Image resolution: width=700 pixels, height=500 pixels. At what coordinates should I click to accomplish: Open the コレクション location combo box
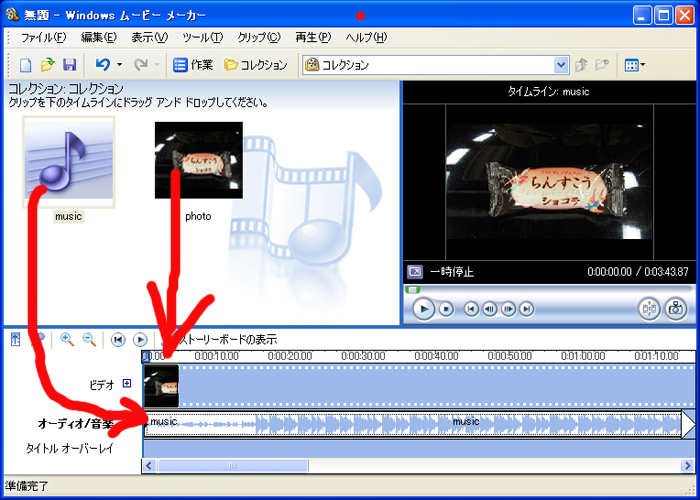pyautogui.click(x=436, y=65)
